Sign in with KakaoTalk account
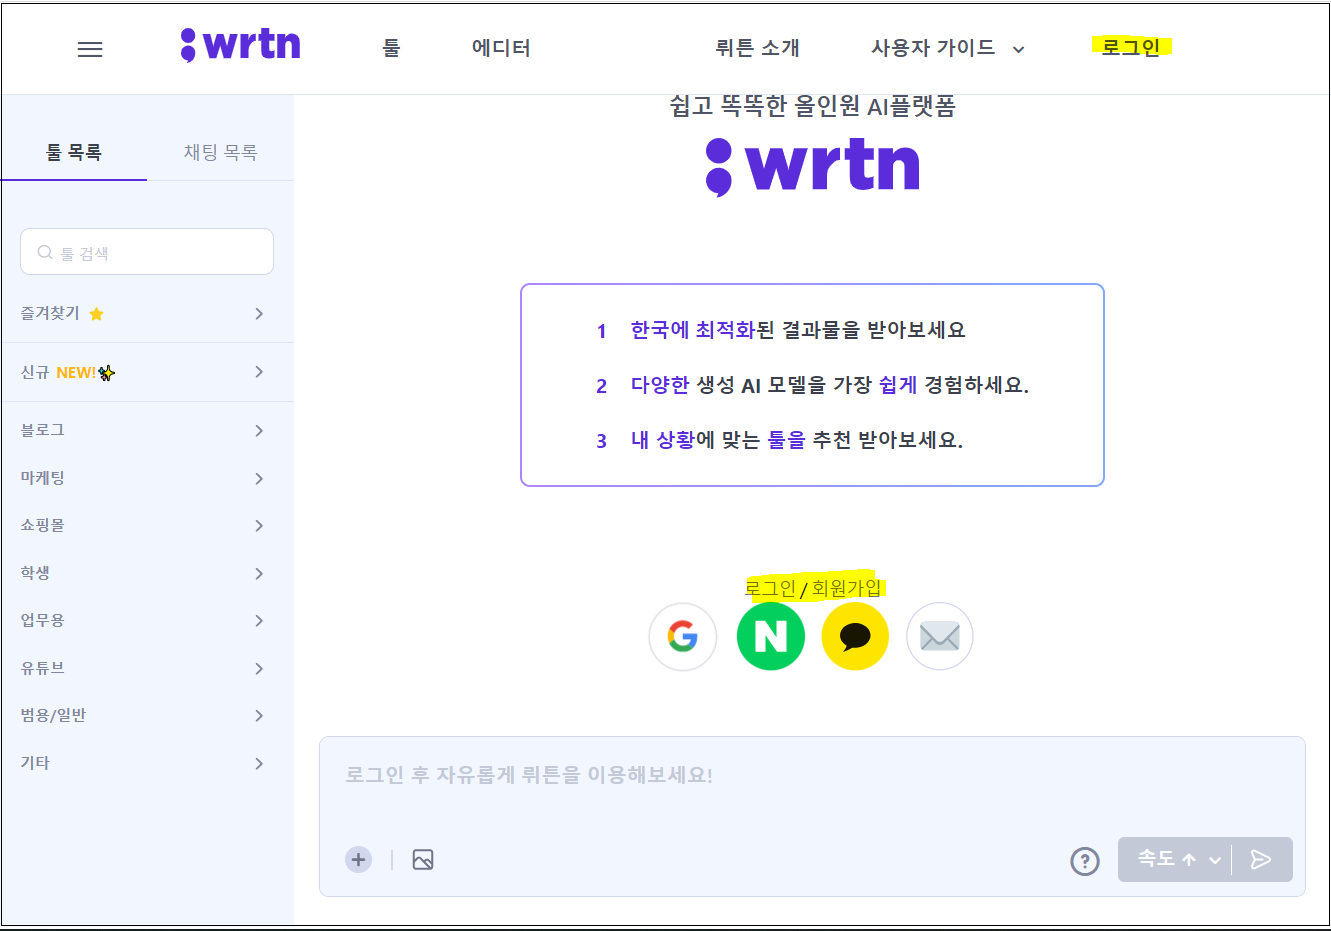The height and width of the screenshot is (931, 1331). pyautogui.click(x=855, y=636)
